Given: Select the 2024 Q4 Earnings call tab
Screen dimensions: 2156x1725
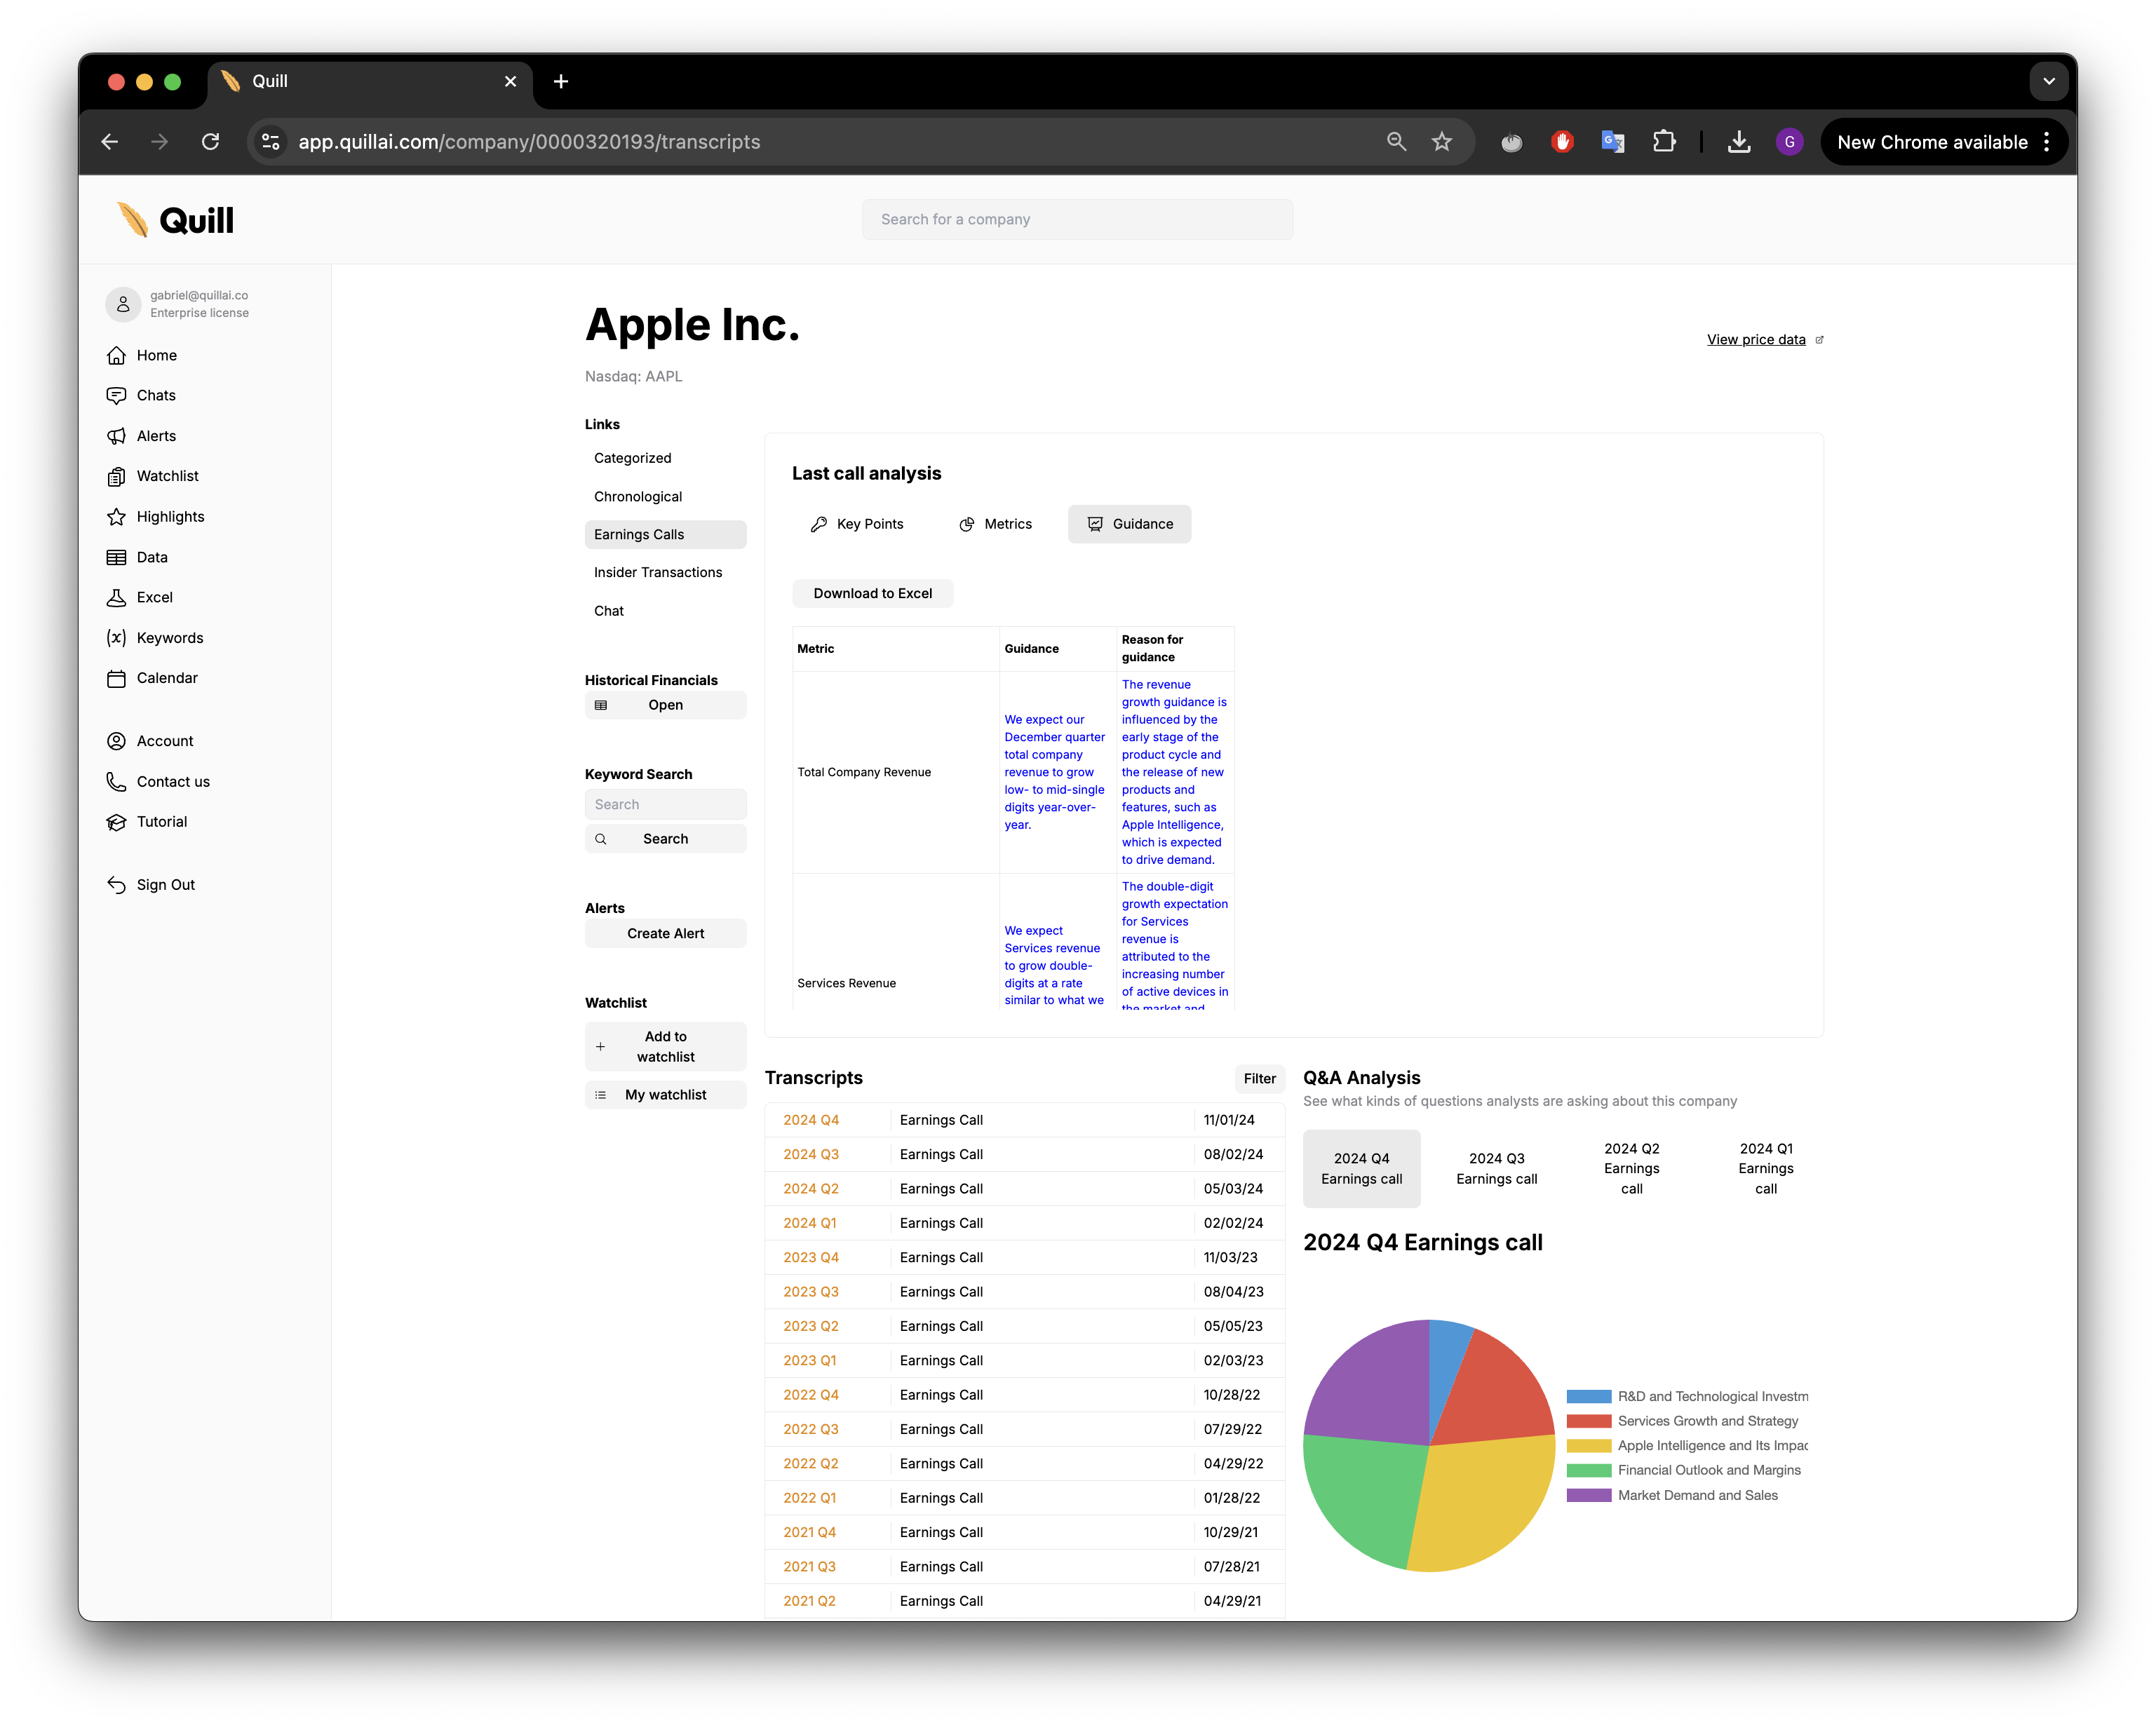Looking at the screenshot, I should click(x=1361, y=1168).
